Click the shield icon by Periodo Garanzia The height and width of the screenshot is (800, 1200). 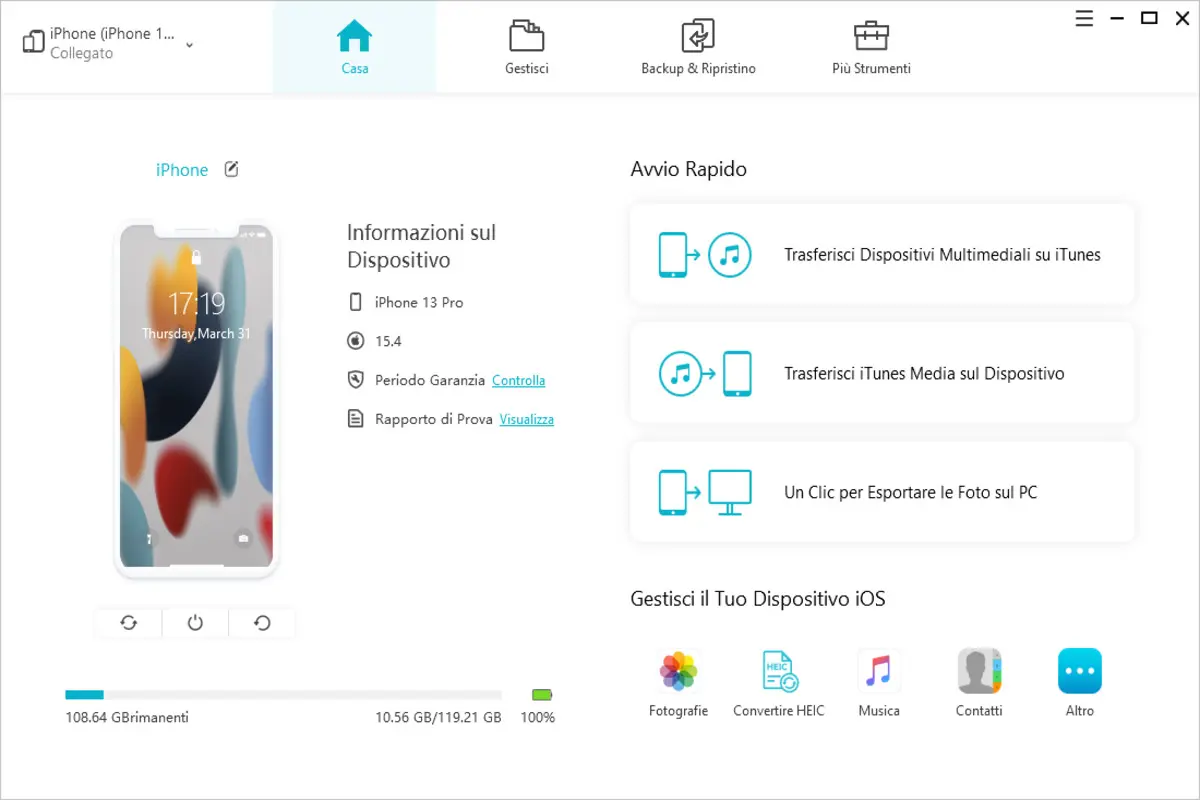tap(355, 380)
